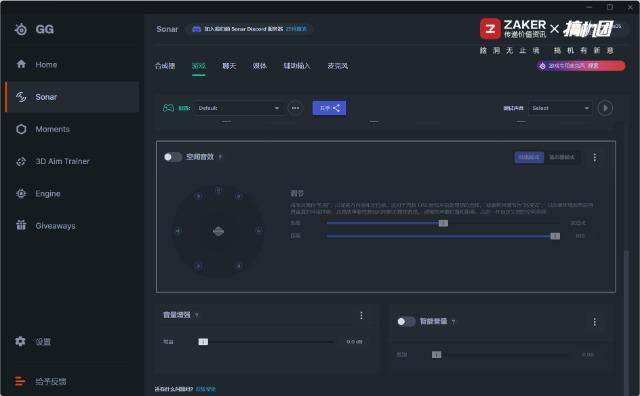Click the 智能音量 level slider handle
Viewport: 640px width, 396px height.
click(x=436, y=354)
